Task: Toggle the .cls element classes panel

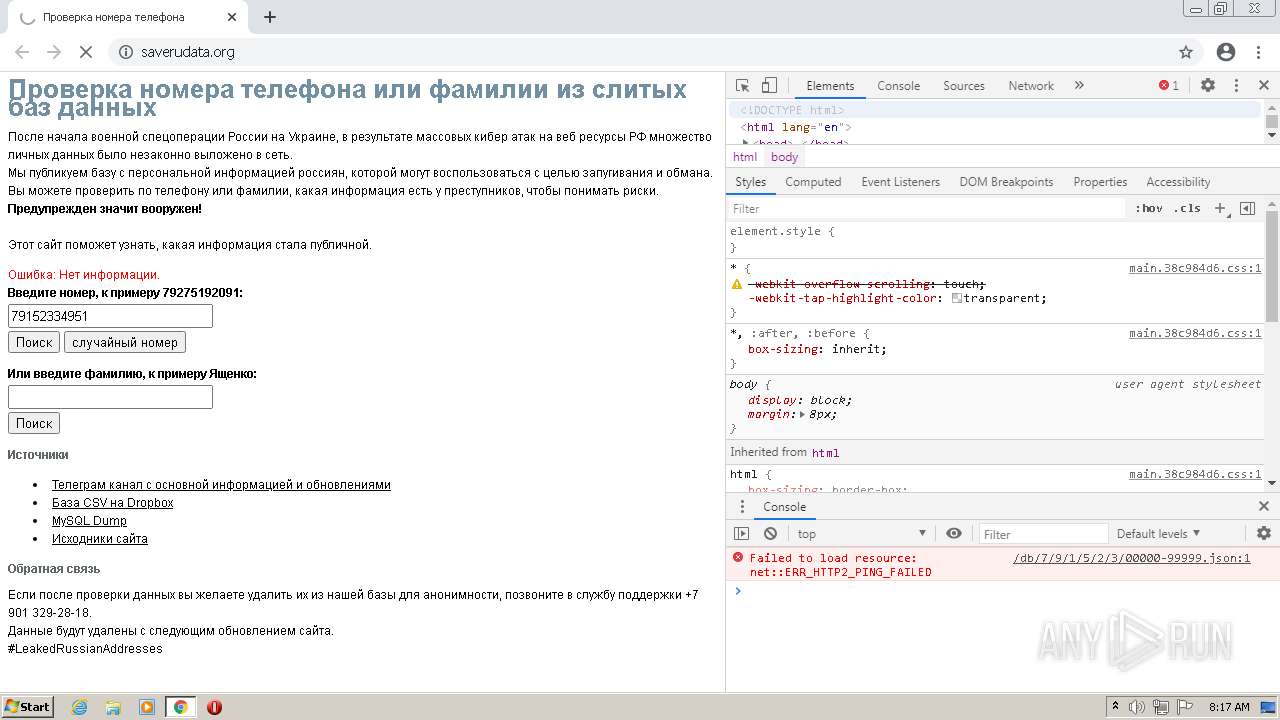Action: point(1187,208)
